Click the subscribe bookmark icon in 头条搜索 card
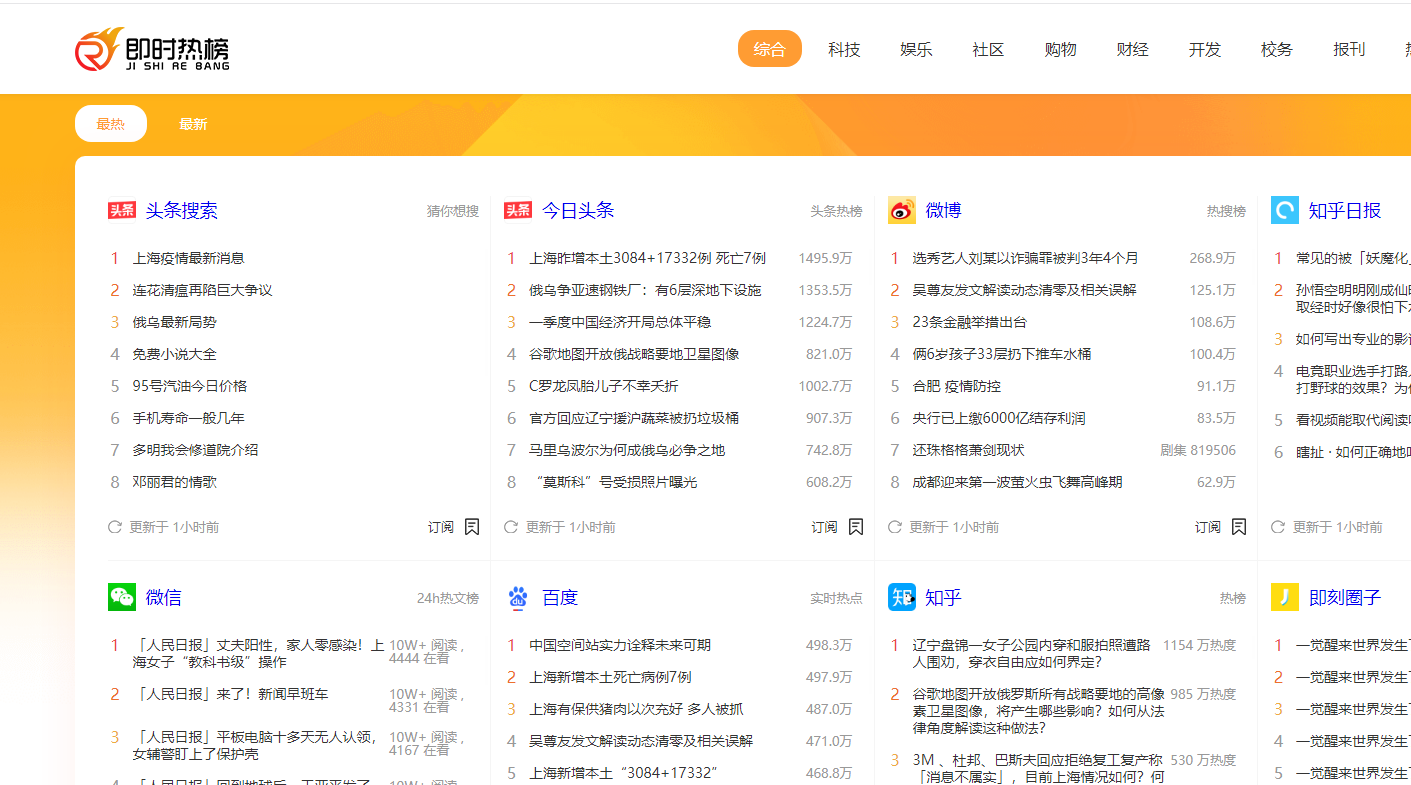 tap(472, 526)
